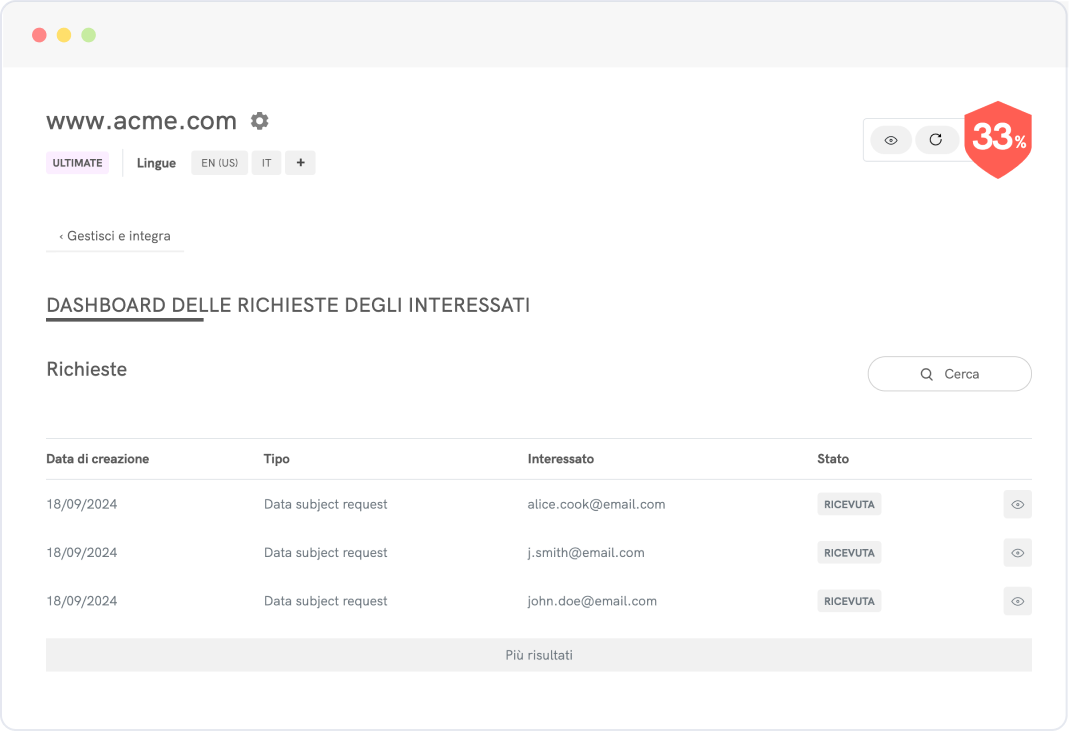Click the ULTIMATE plan badge
This screenshot has width=1069, height=732.
coord(77,163)
